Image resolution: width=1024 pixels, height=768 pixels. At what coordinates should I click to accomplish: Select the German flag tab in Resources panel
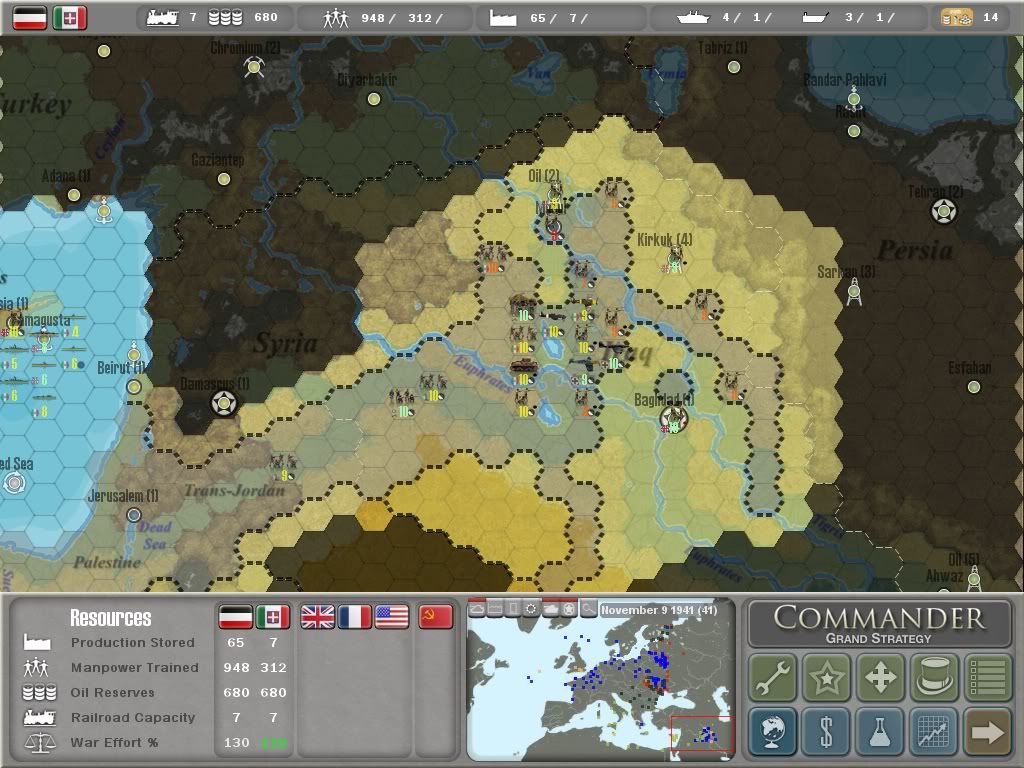click(236, 616)
